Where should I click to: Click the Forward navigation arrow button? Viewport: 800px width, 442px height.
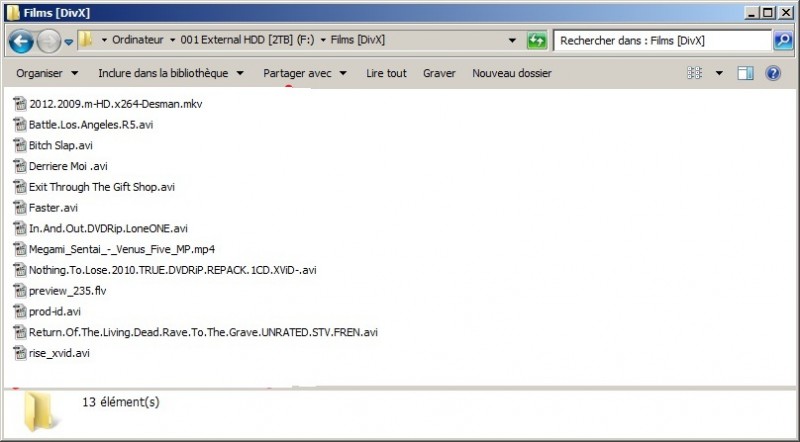click(x=48, y=41)
